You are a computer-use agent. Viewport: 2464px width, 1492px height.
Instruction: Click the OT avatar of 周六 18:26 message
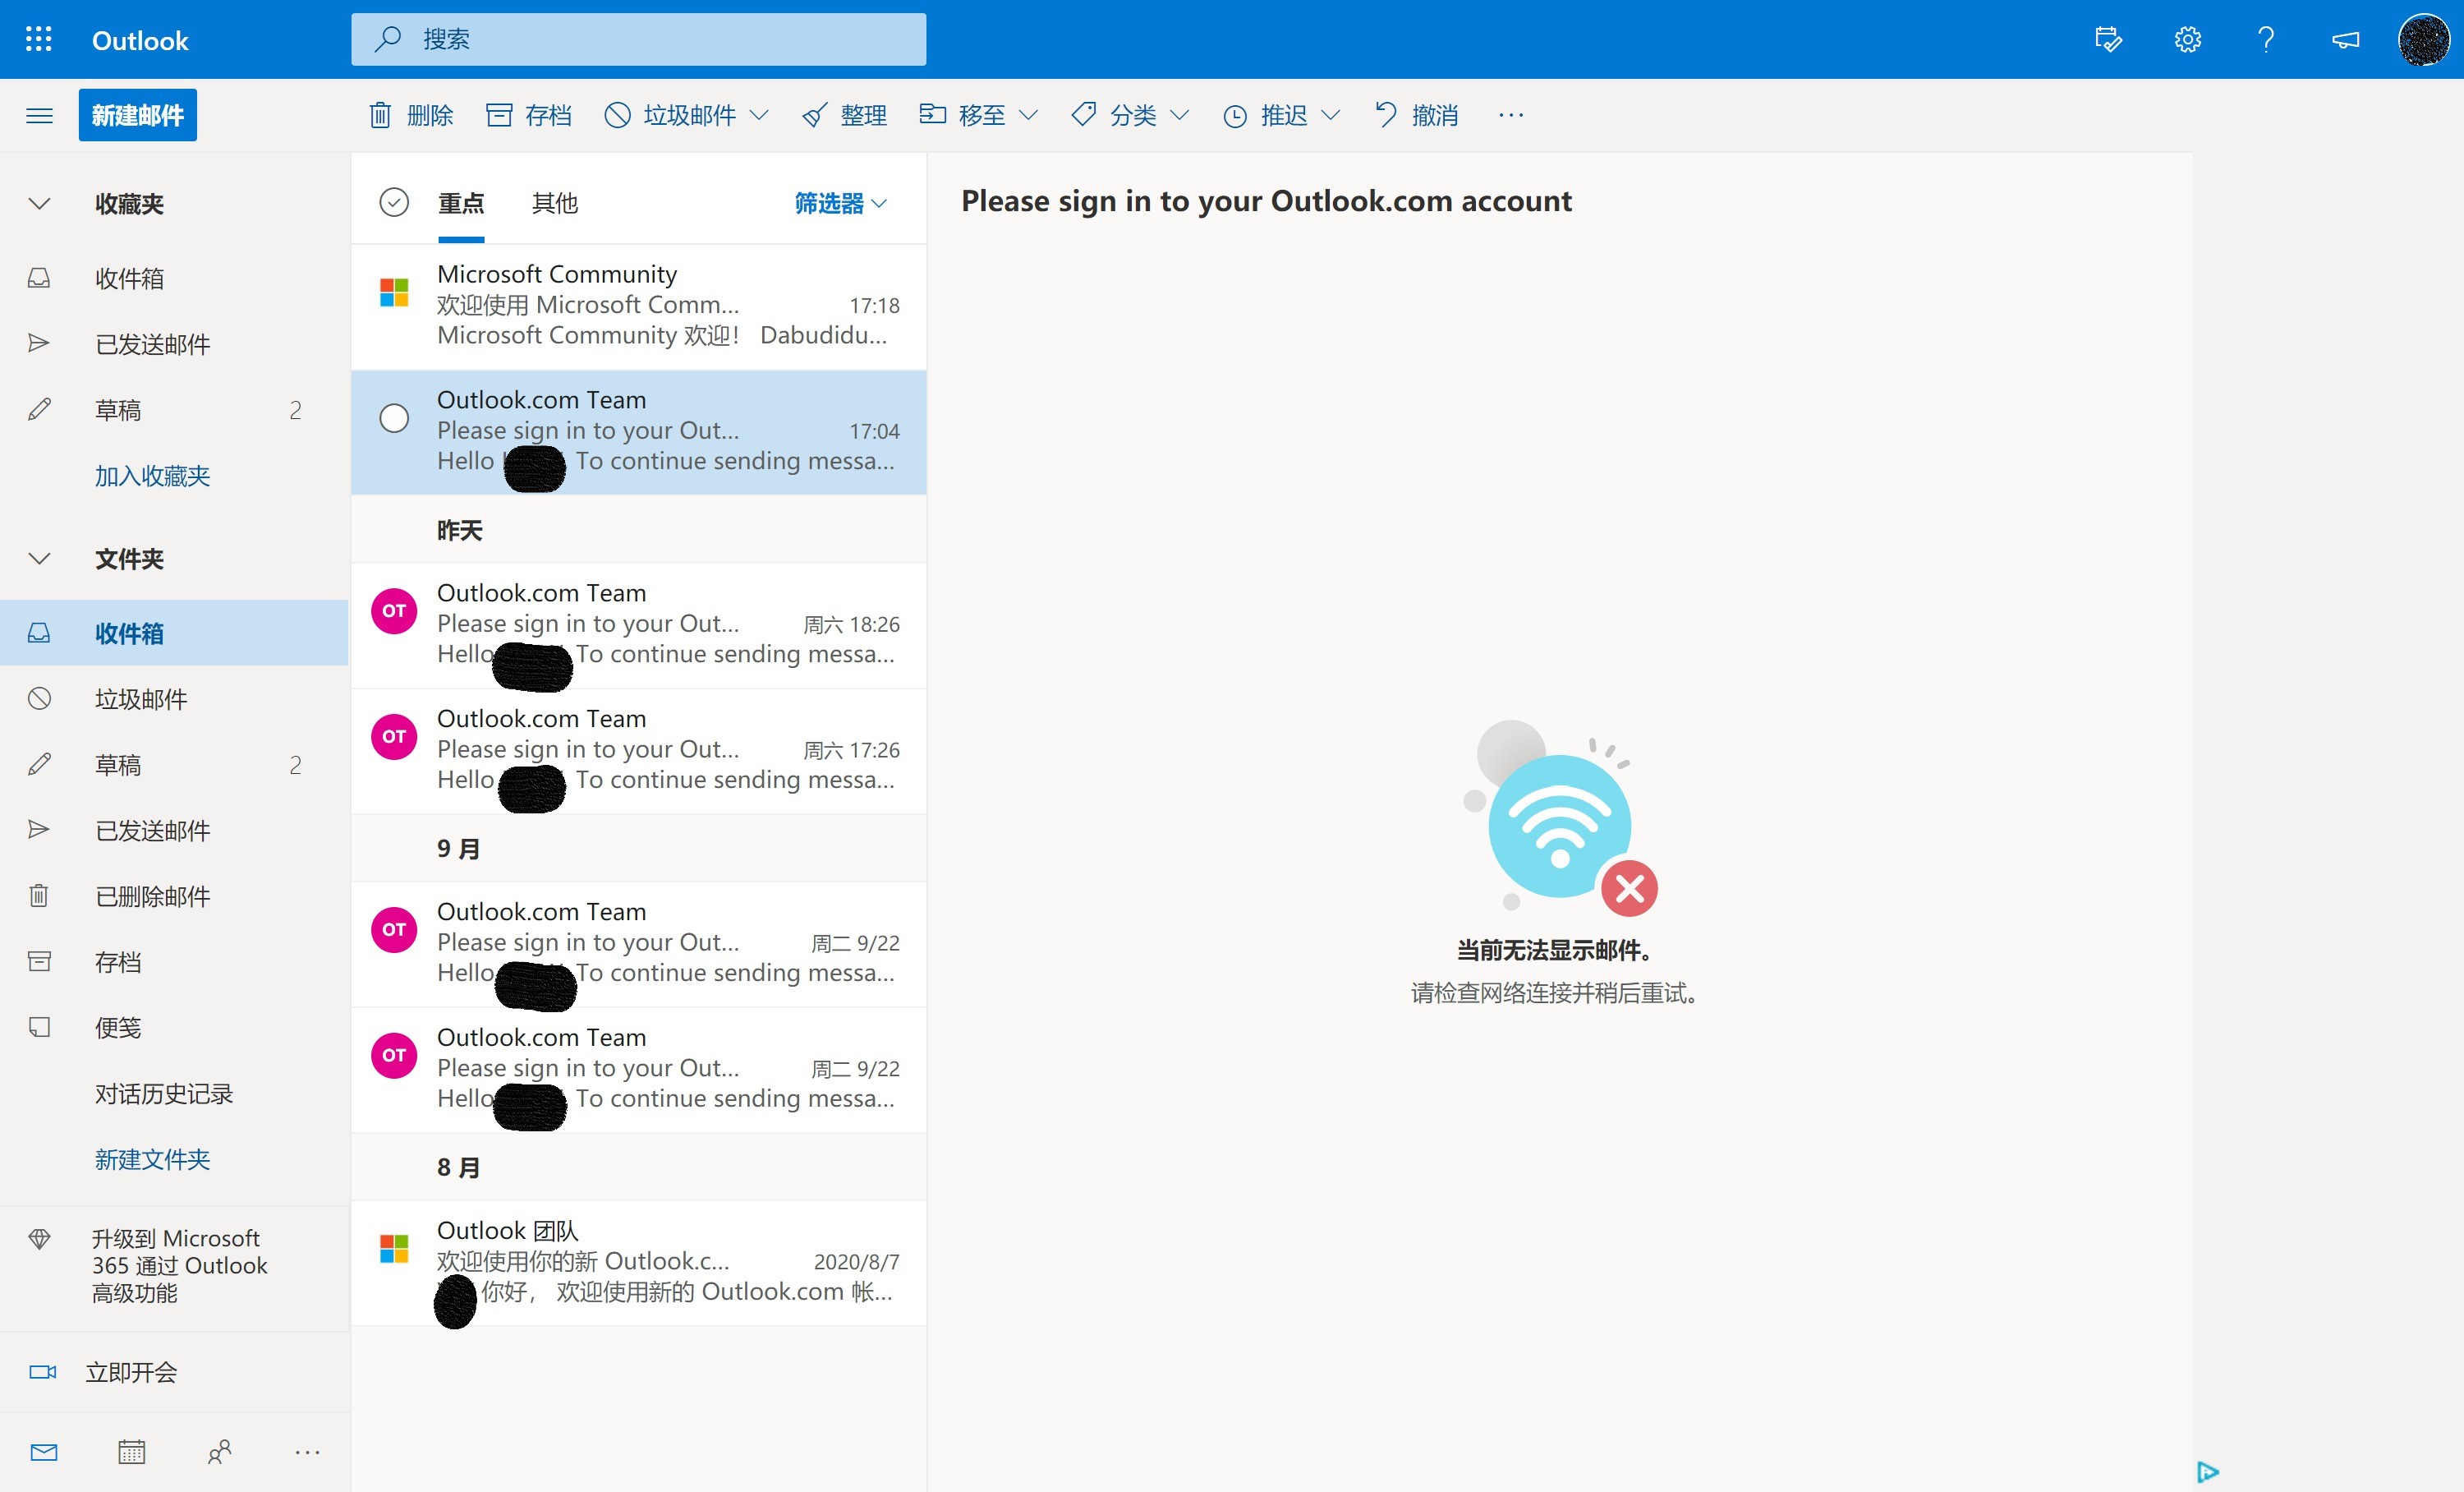[x=394, y=610]
